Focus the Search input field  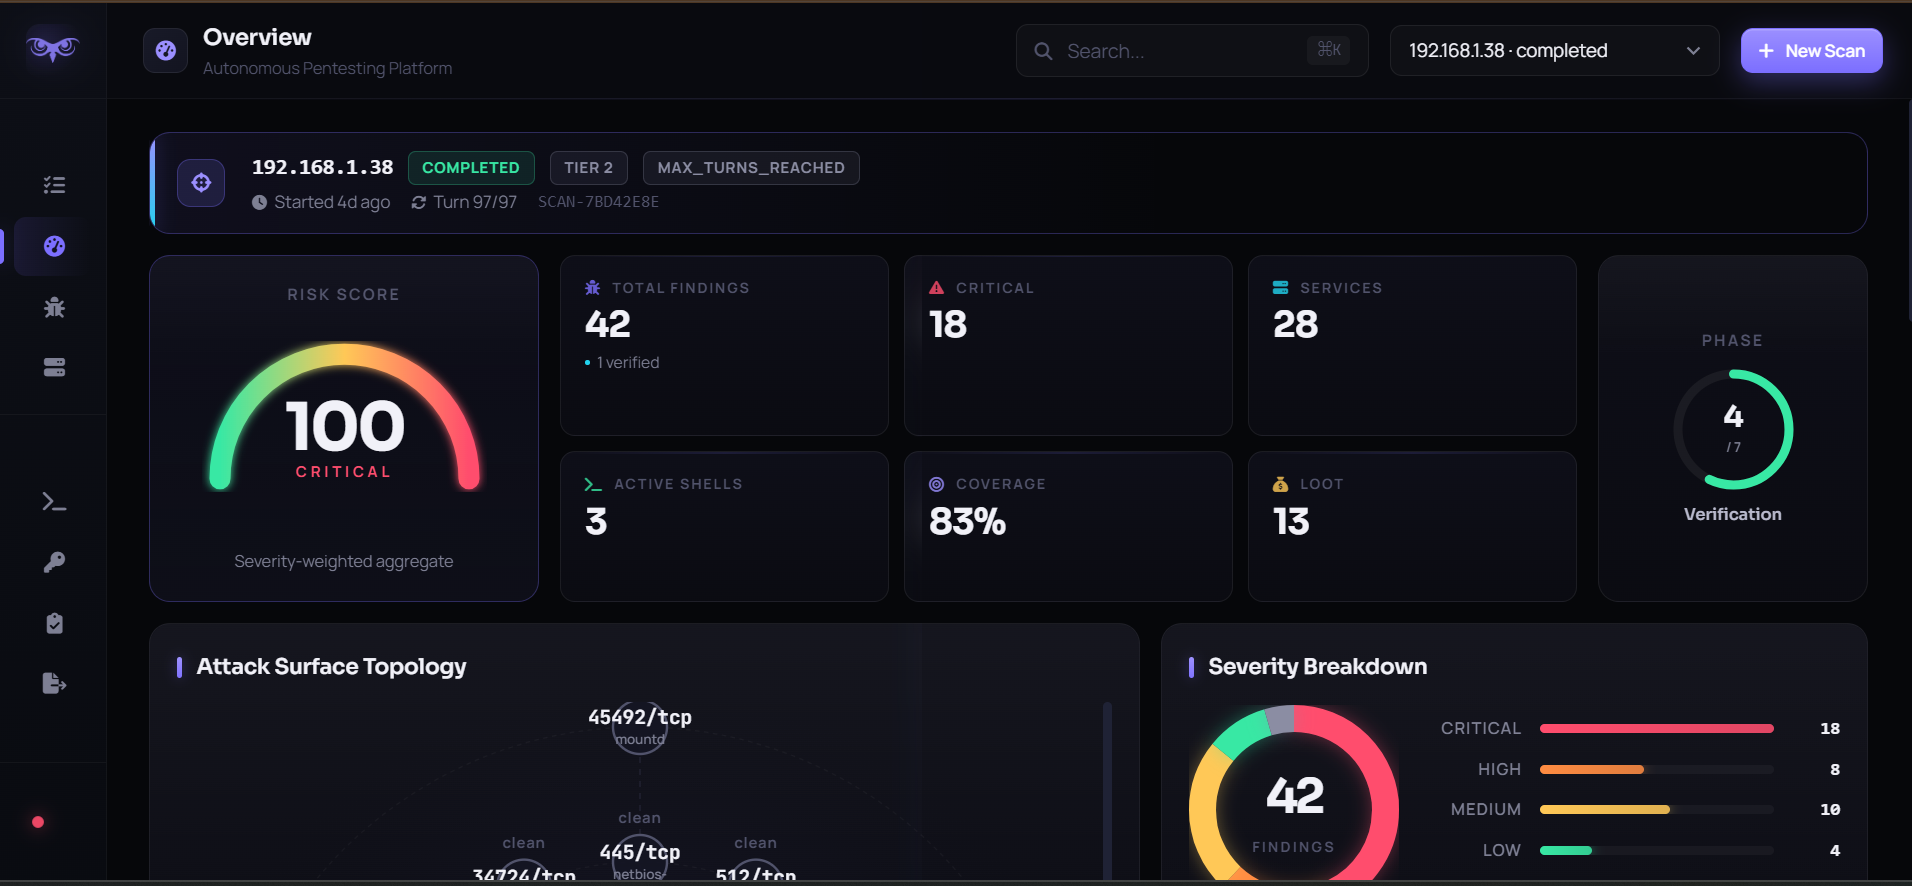click(1191, 51)
